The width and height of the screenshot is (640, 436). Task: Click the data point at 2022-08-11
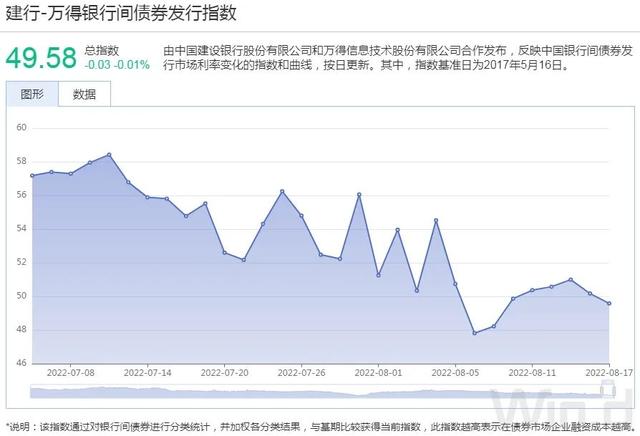coord(532,290)
